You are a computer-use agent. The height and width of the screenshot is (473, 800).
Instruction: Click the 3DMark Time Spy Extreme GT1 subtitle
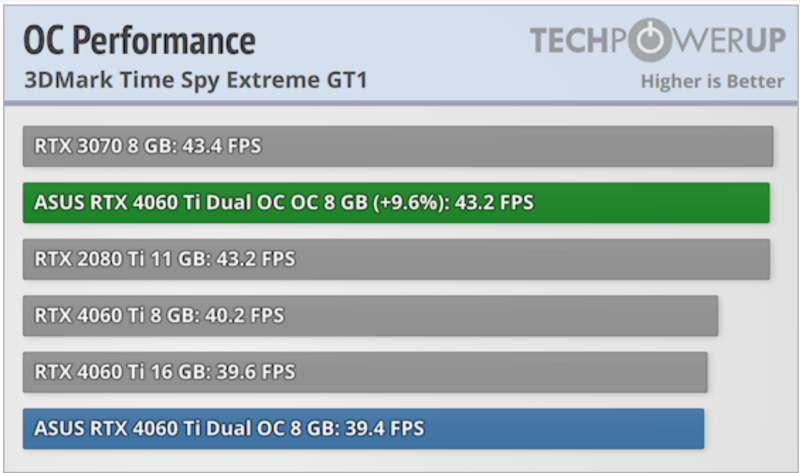196,80
